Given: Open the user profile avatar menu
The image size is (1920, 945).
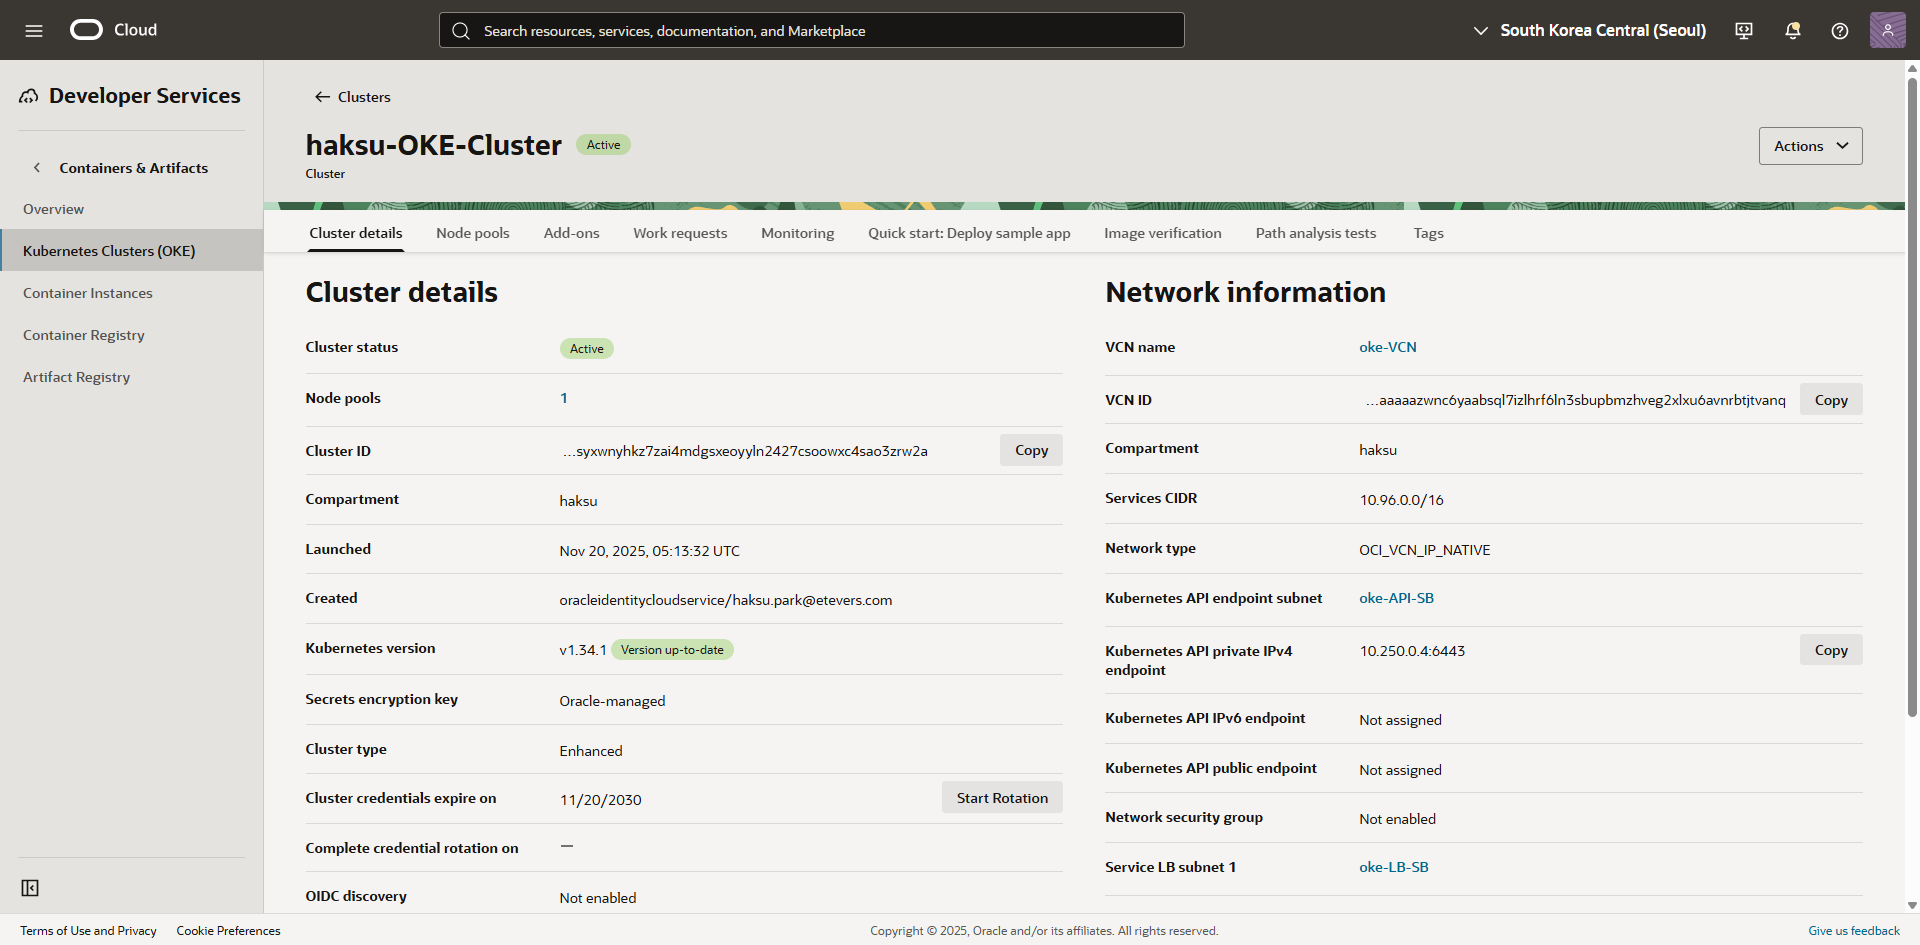Looking at the screenshot, I should tap(1887, 30).
